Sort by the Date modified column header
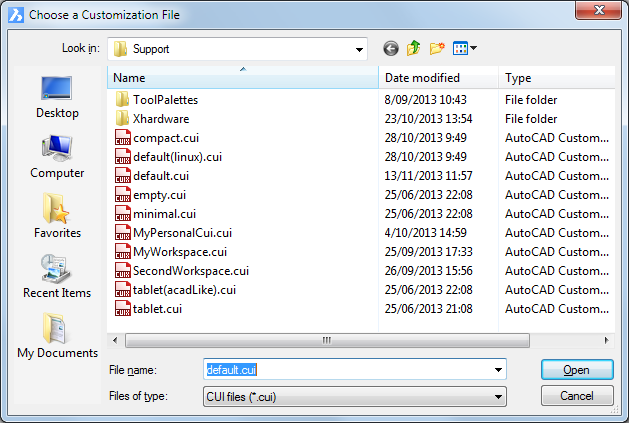The image size is (629, 423). click(438, 77)
